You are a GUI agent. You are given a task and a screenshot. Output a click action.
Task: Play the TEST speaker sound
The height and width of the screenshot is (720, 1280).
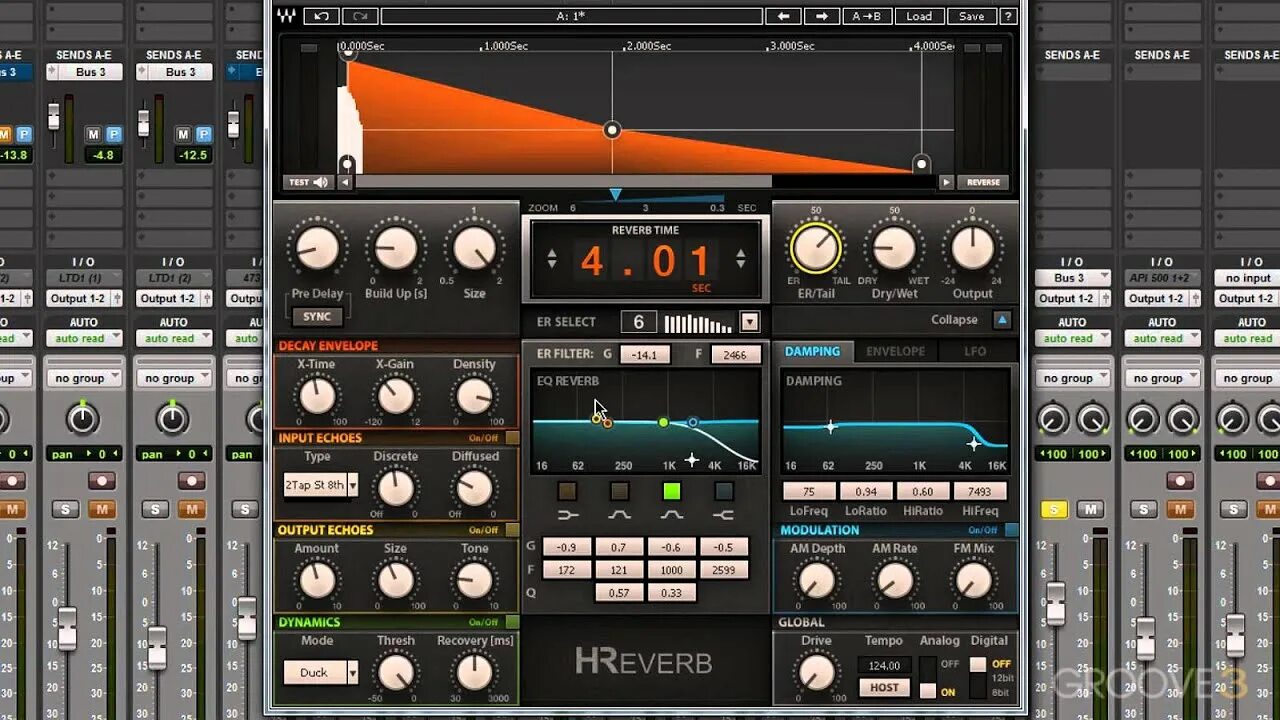point(309,182)
